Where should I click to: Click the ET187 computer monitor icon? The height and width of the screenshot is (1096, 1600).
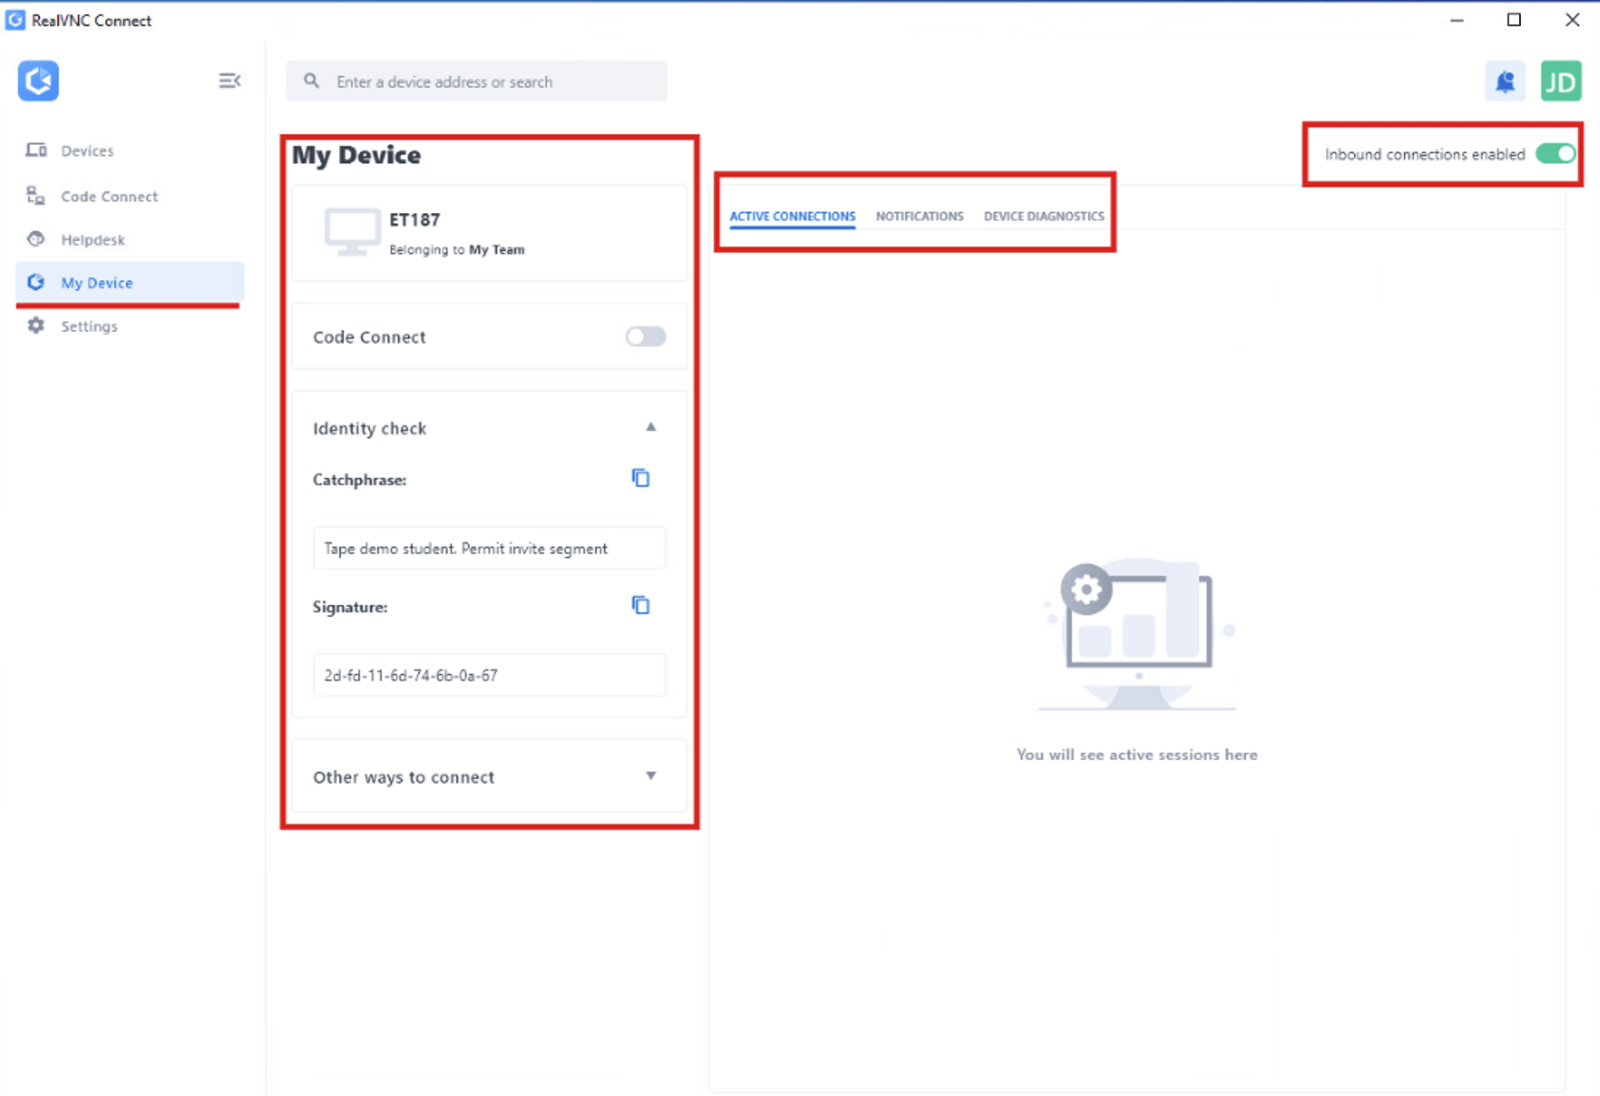pos(352,232)
